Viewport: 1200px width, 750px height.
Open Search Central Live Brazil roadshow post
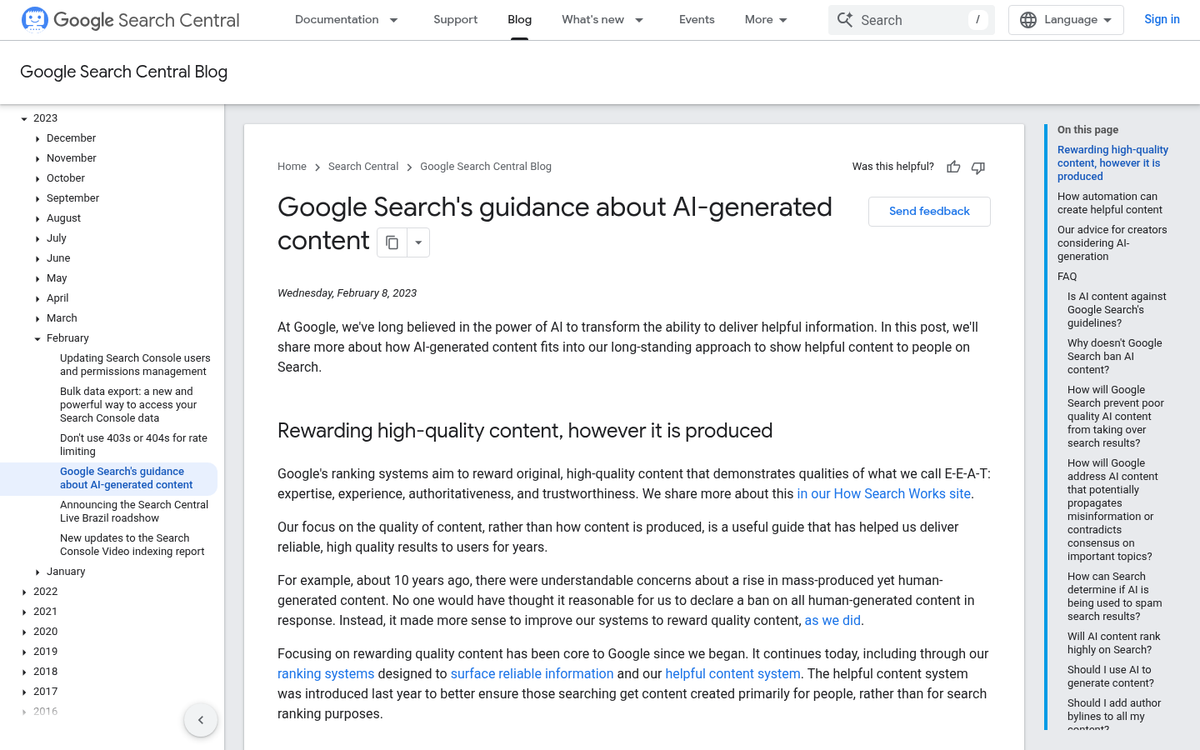tap(134, 511)
